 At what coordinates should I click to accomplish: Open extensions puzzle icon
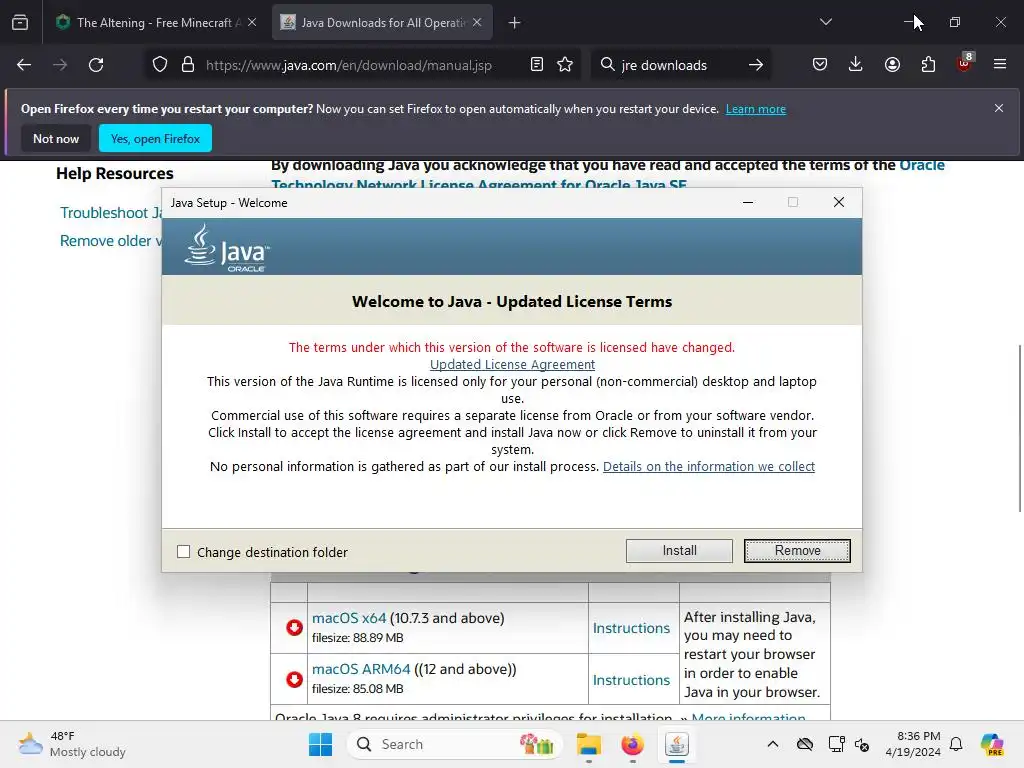point(928,65)
